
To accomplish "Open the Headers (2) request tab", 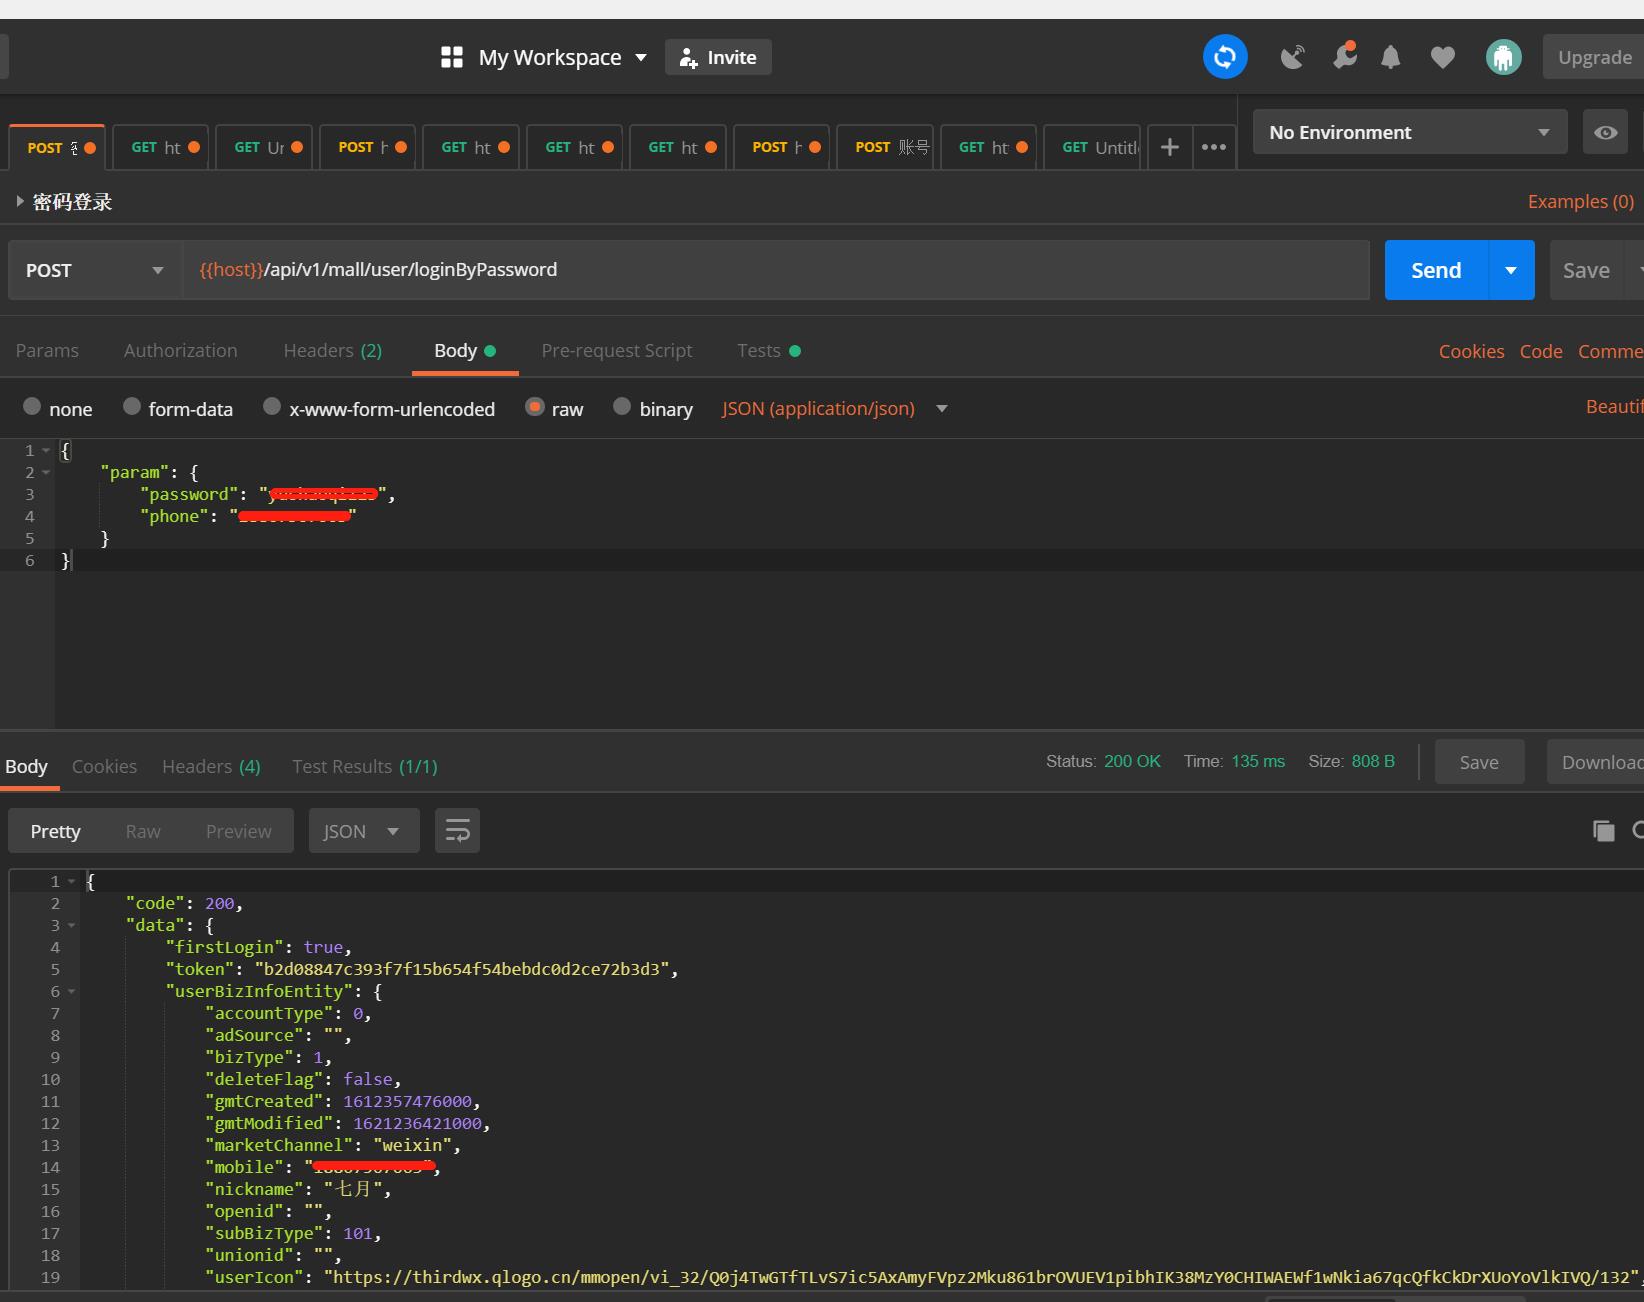I will 333,350.
